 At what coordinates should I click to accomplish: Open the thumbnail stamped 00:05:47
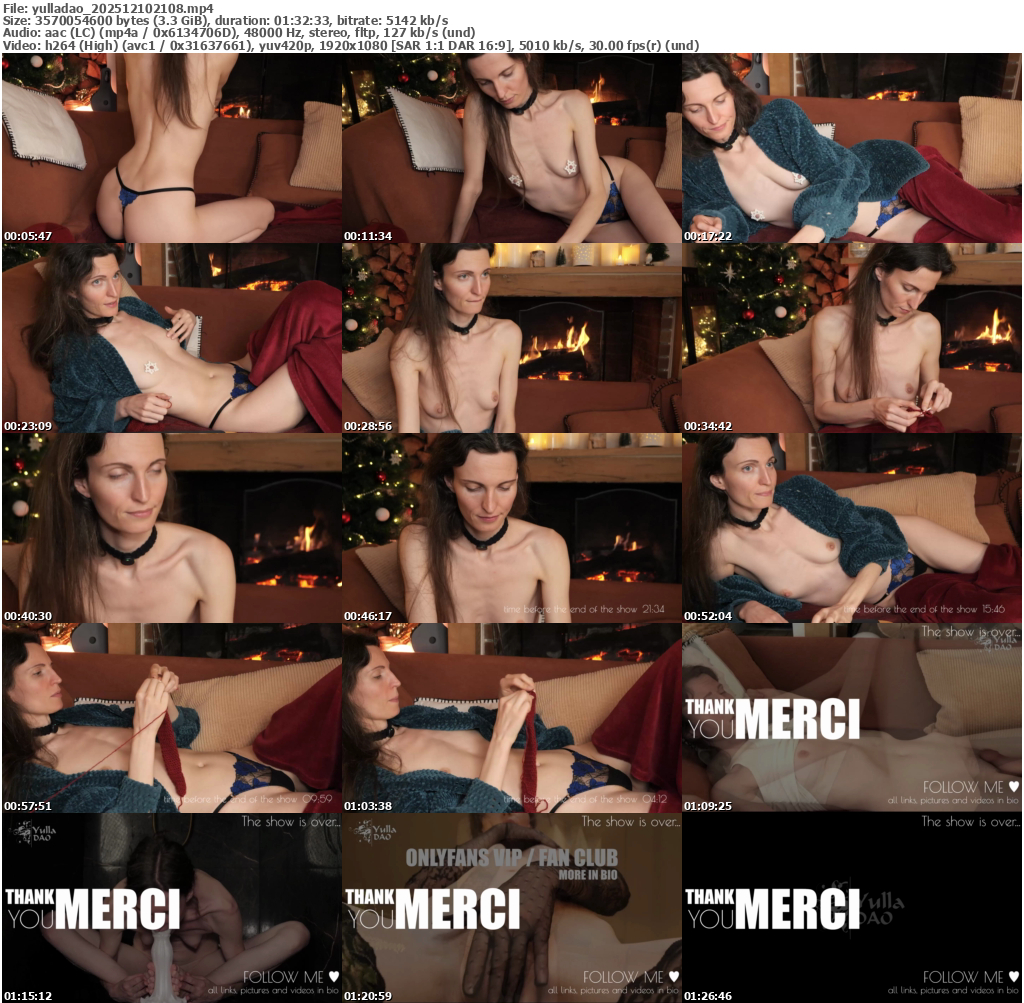tap(172, 148)
